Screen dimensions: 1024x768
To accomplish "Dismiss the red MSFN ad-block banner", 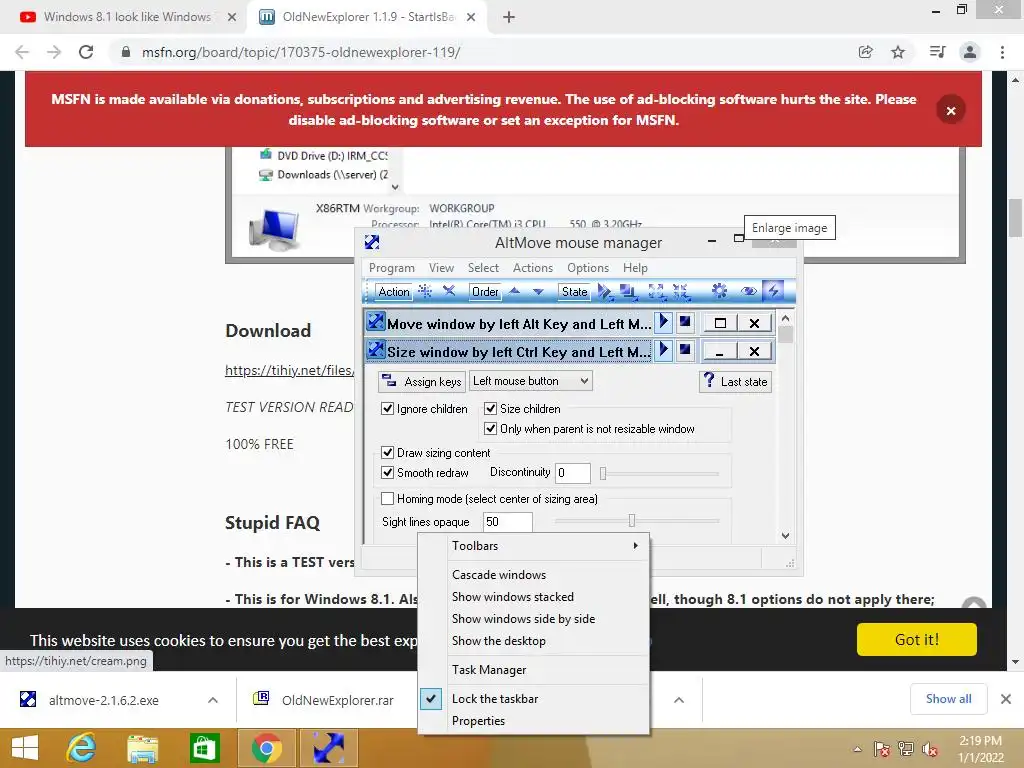I will [951, 110].
